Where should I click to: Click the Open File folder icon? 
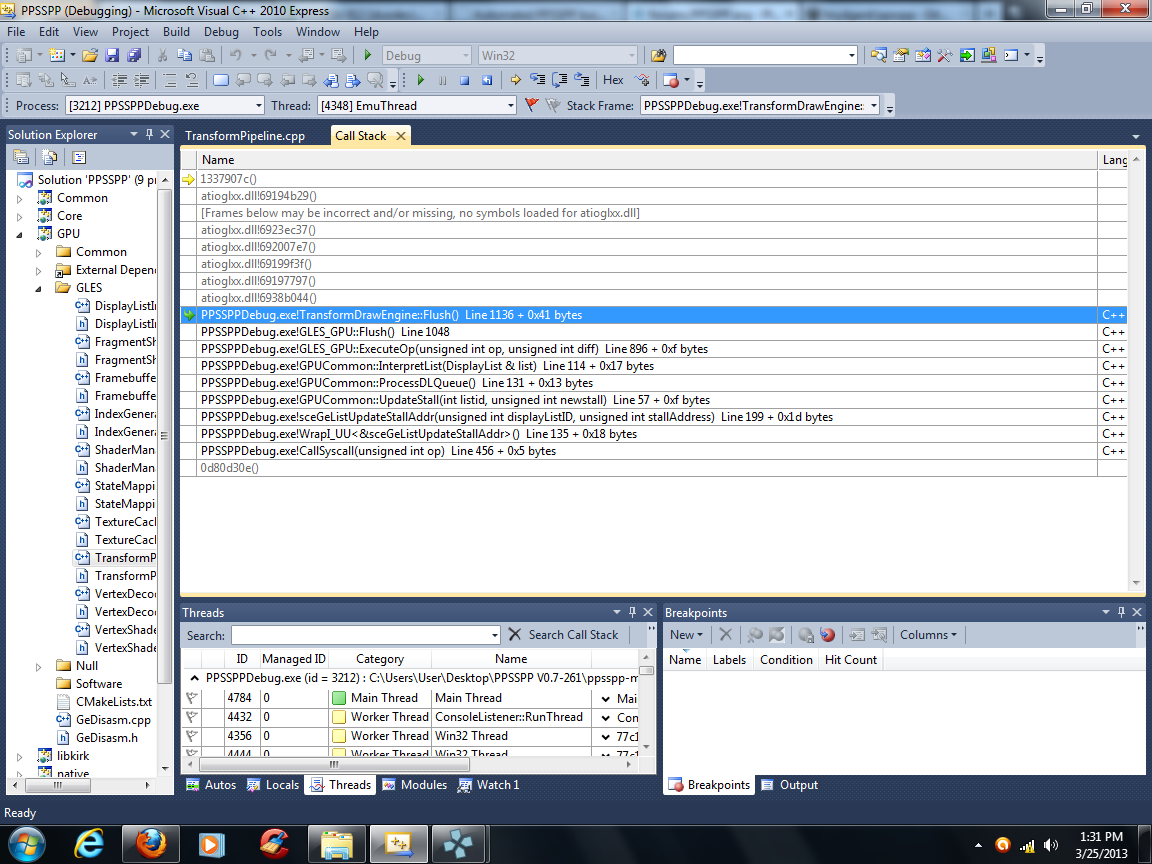(90, 55)
